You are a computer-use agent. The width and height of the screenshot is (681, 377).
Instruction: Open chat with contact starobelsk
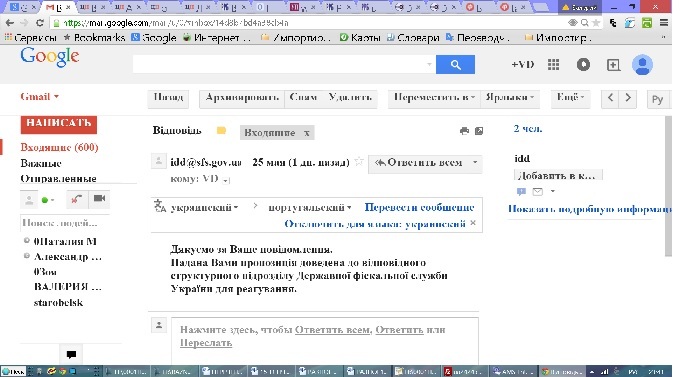pyautogui.click(x=58, y=303)
